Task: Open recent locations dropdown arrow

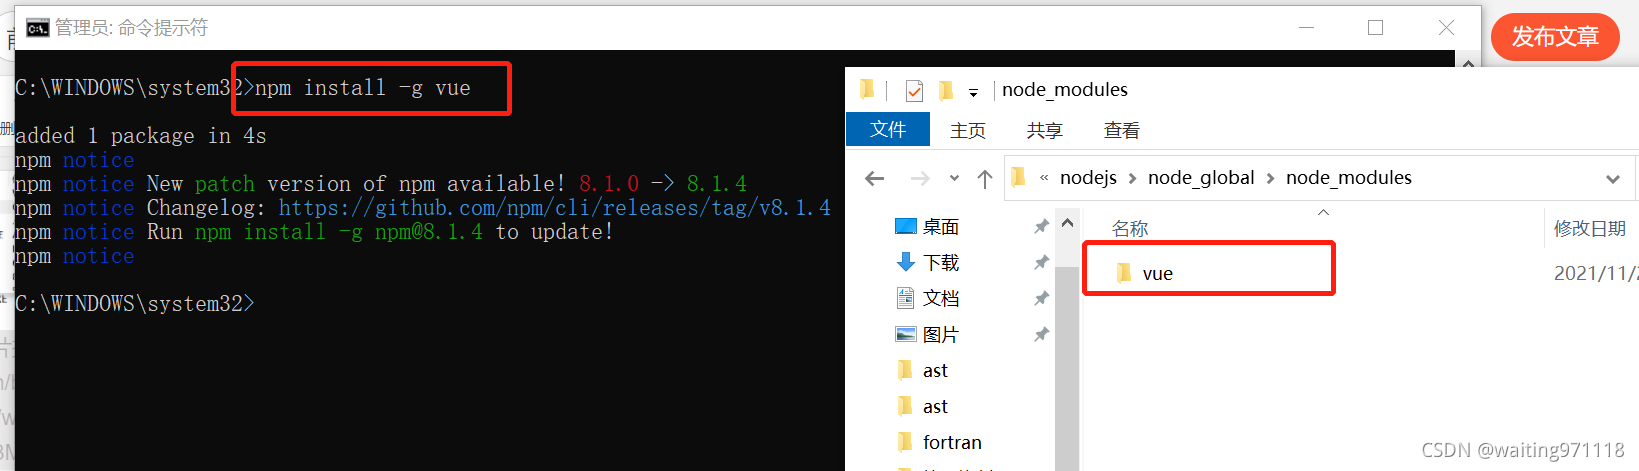Action: tap(954, 179)
